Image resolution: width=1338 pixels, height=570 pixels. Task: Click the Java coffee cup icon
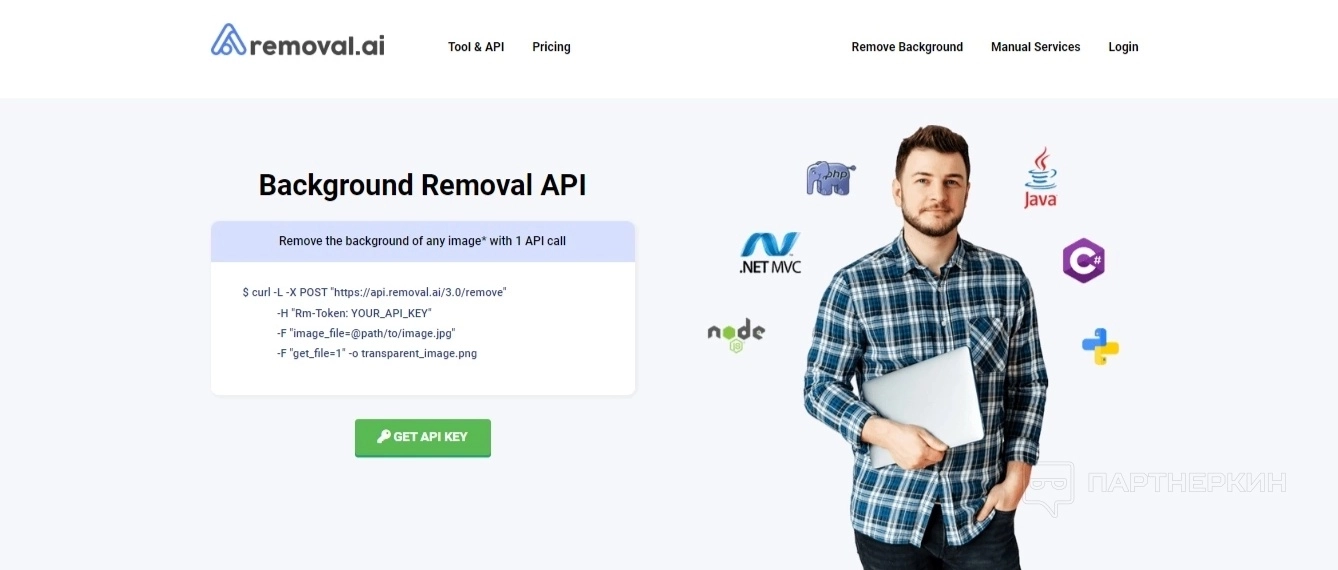point(1041,178)
